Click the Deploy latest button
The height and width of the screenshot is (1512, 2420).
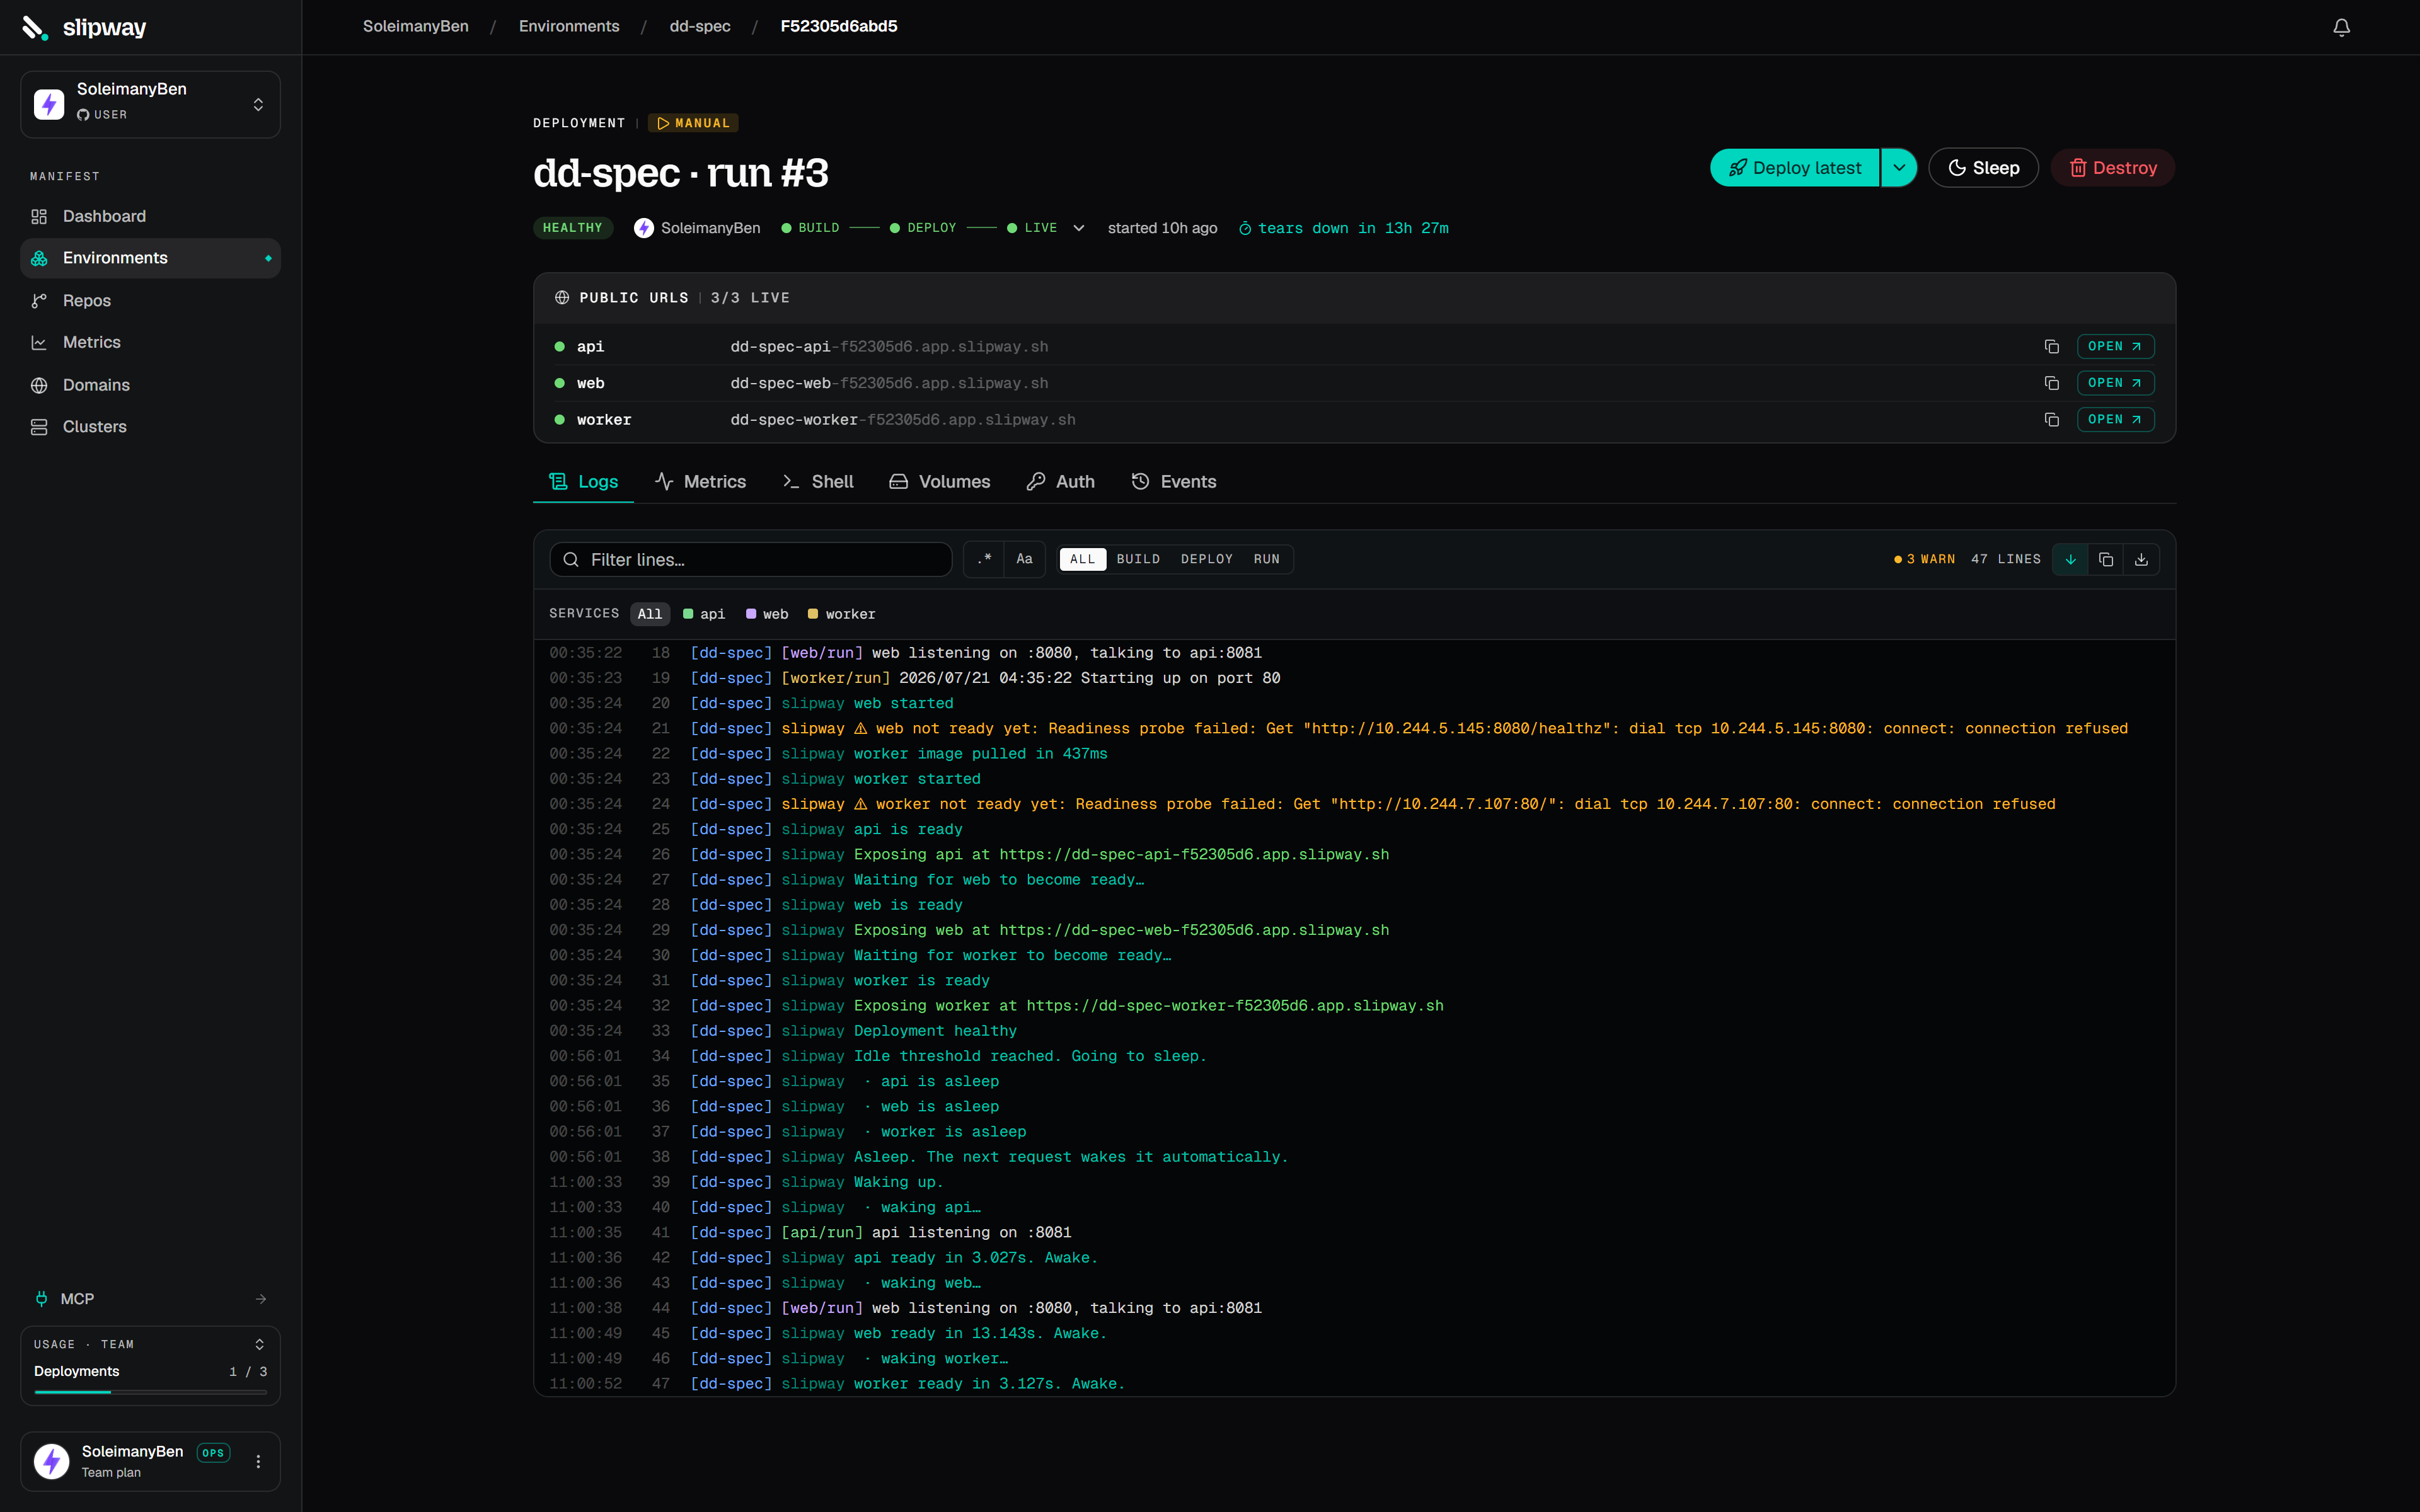click(1795, 168)
